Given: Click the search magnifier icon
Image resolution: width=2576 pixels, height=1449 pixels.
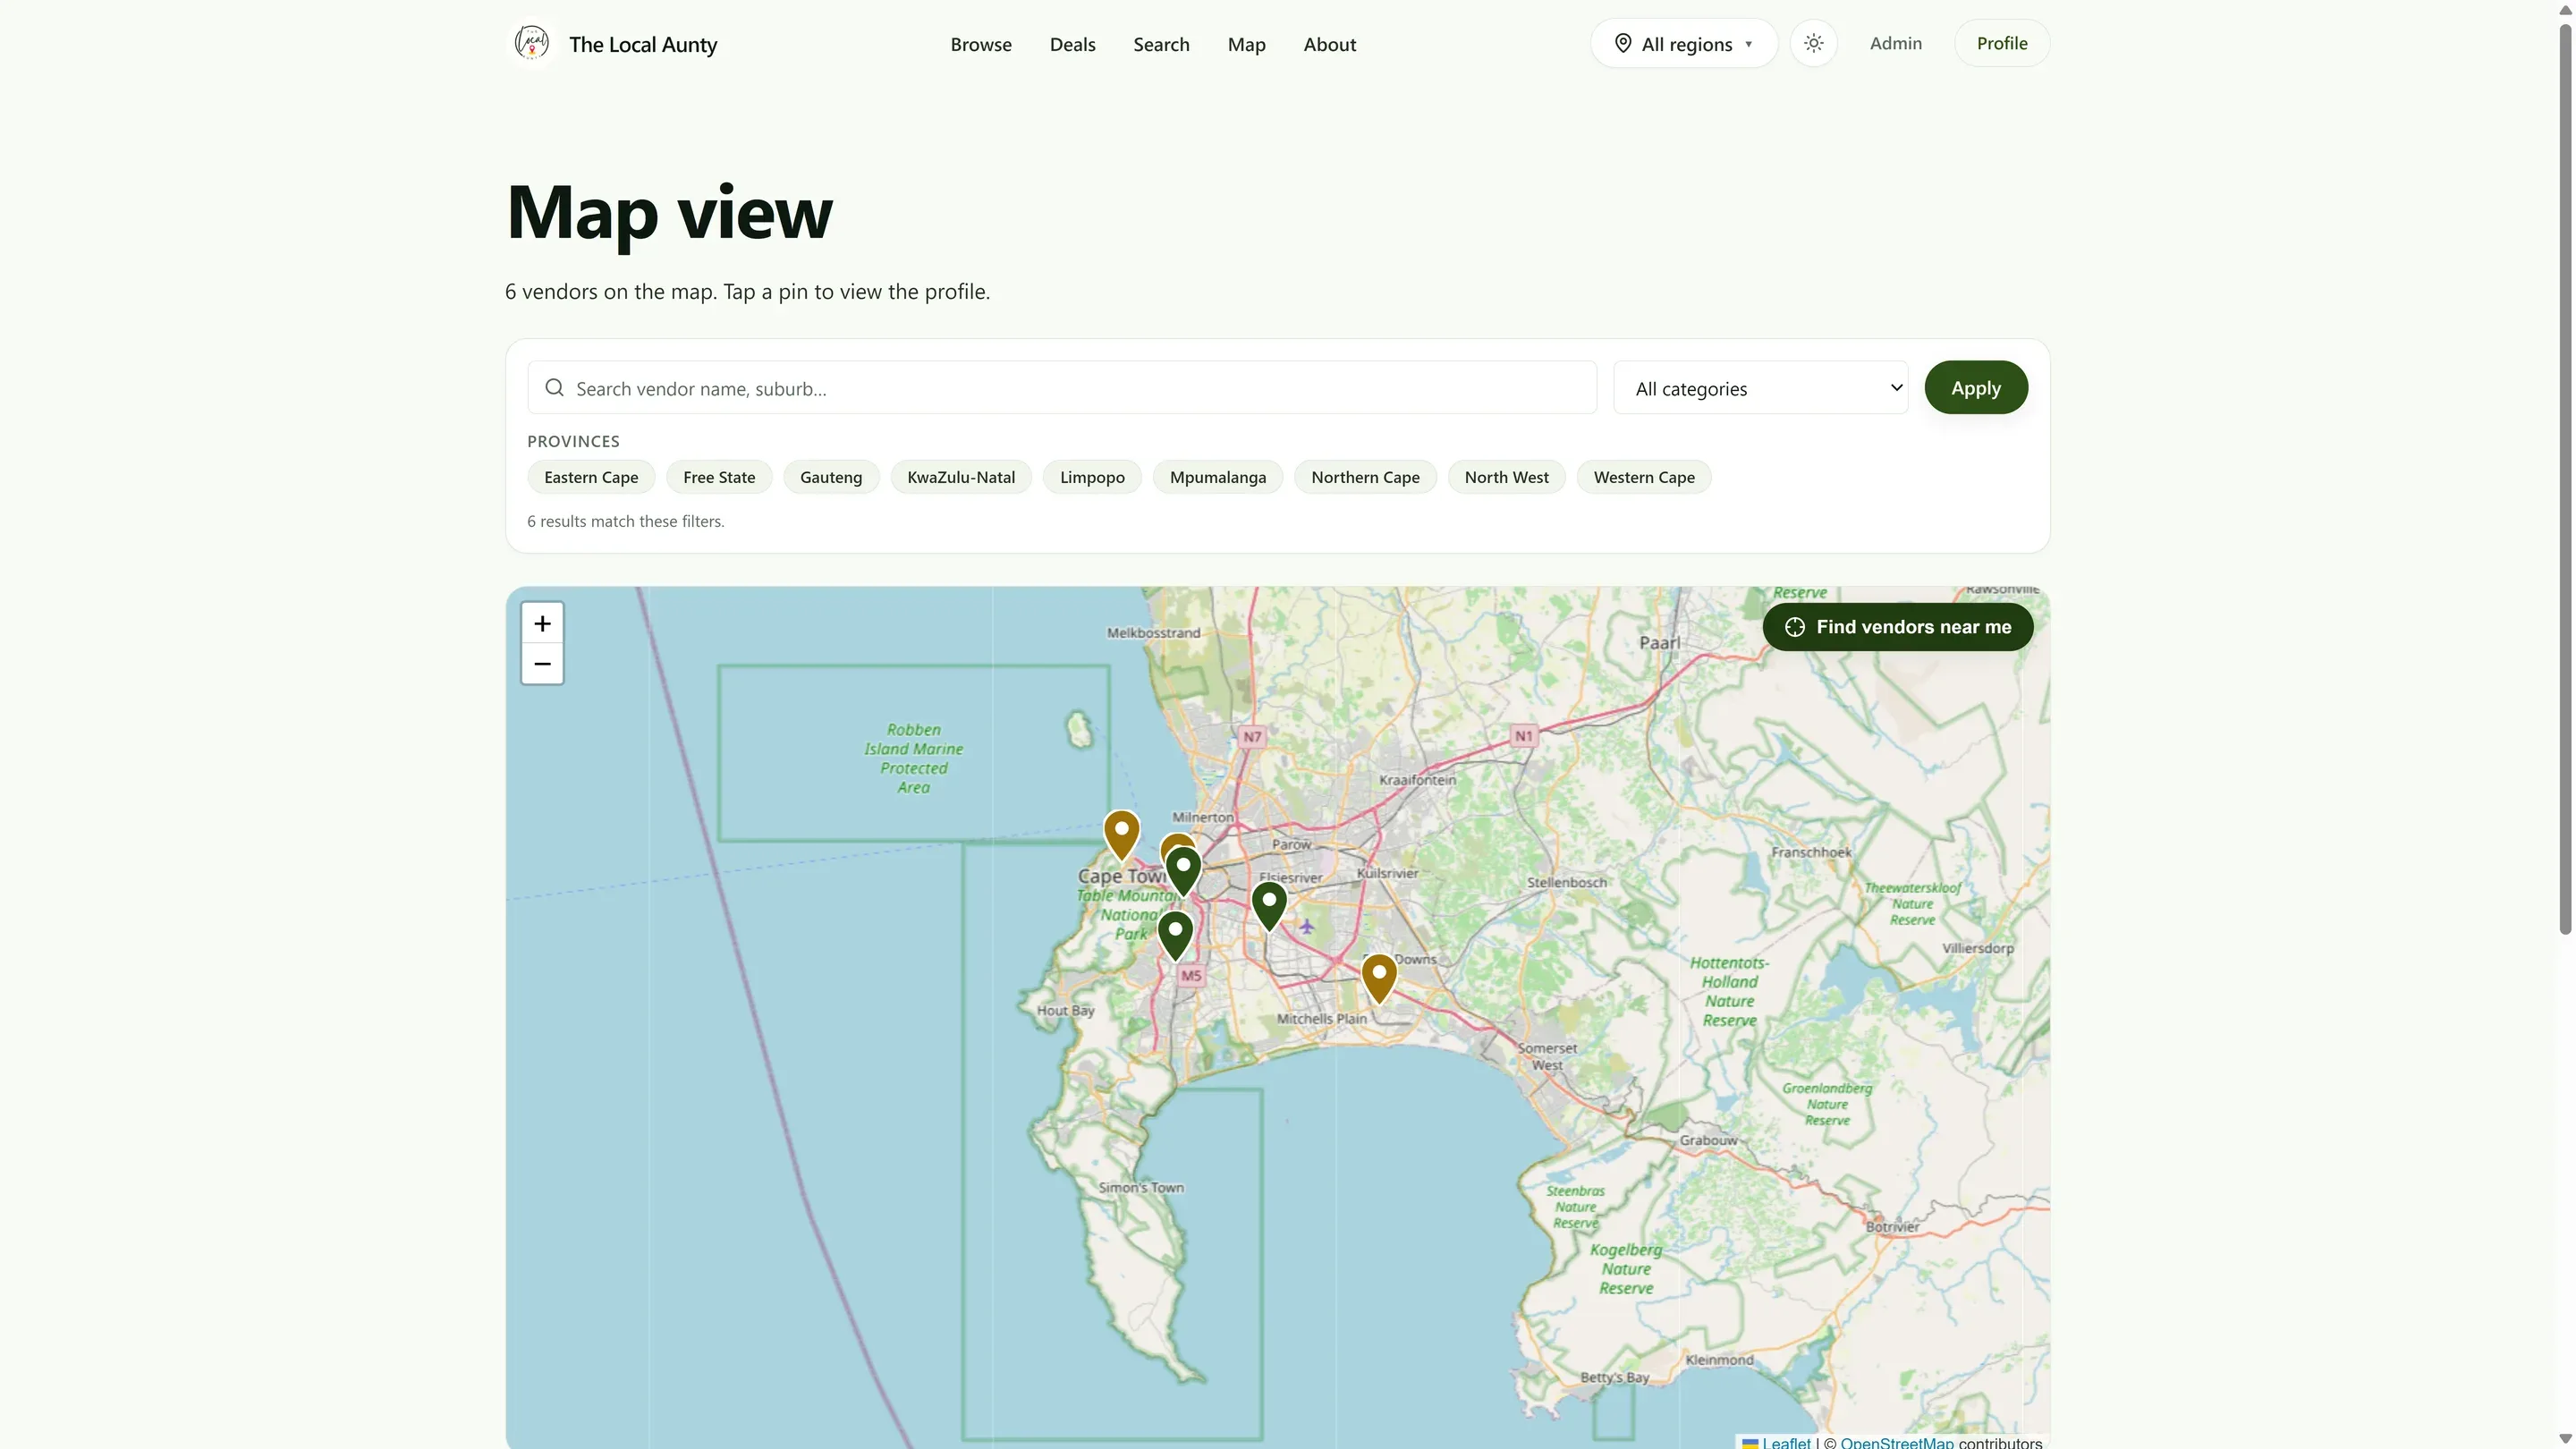Looking at the screenshot, I should point(554,388).
